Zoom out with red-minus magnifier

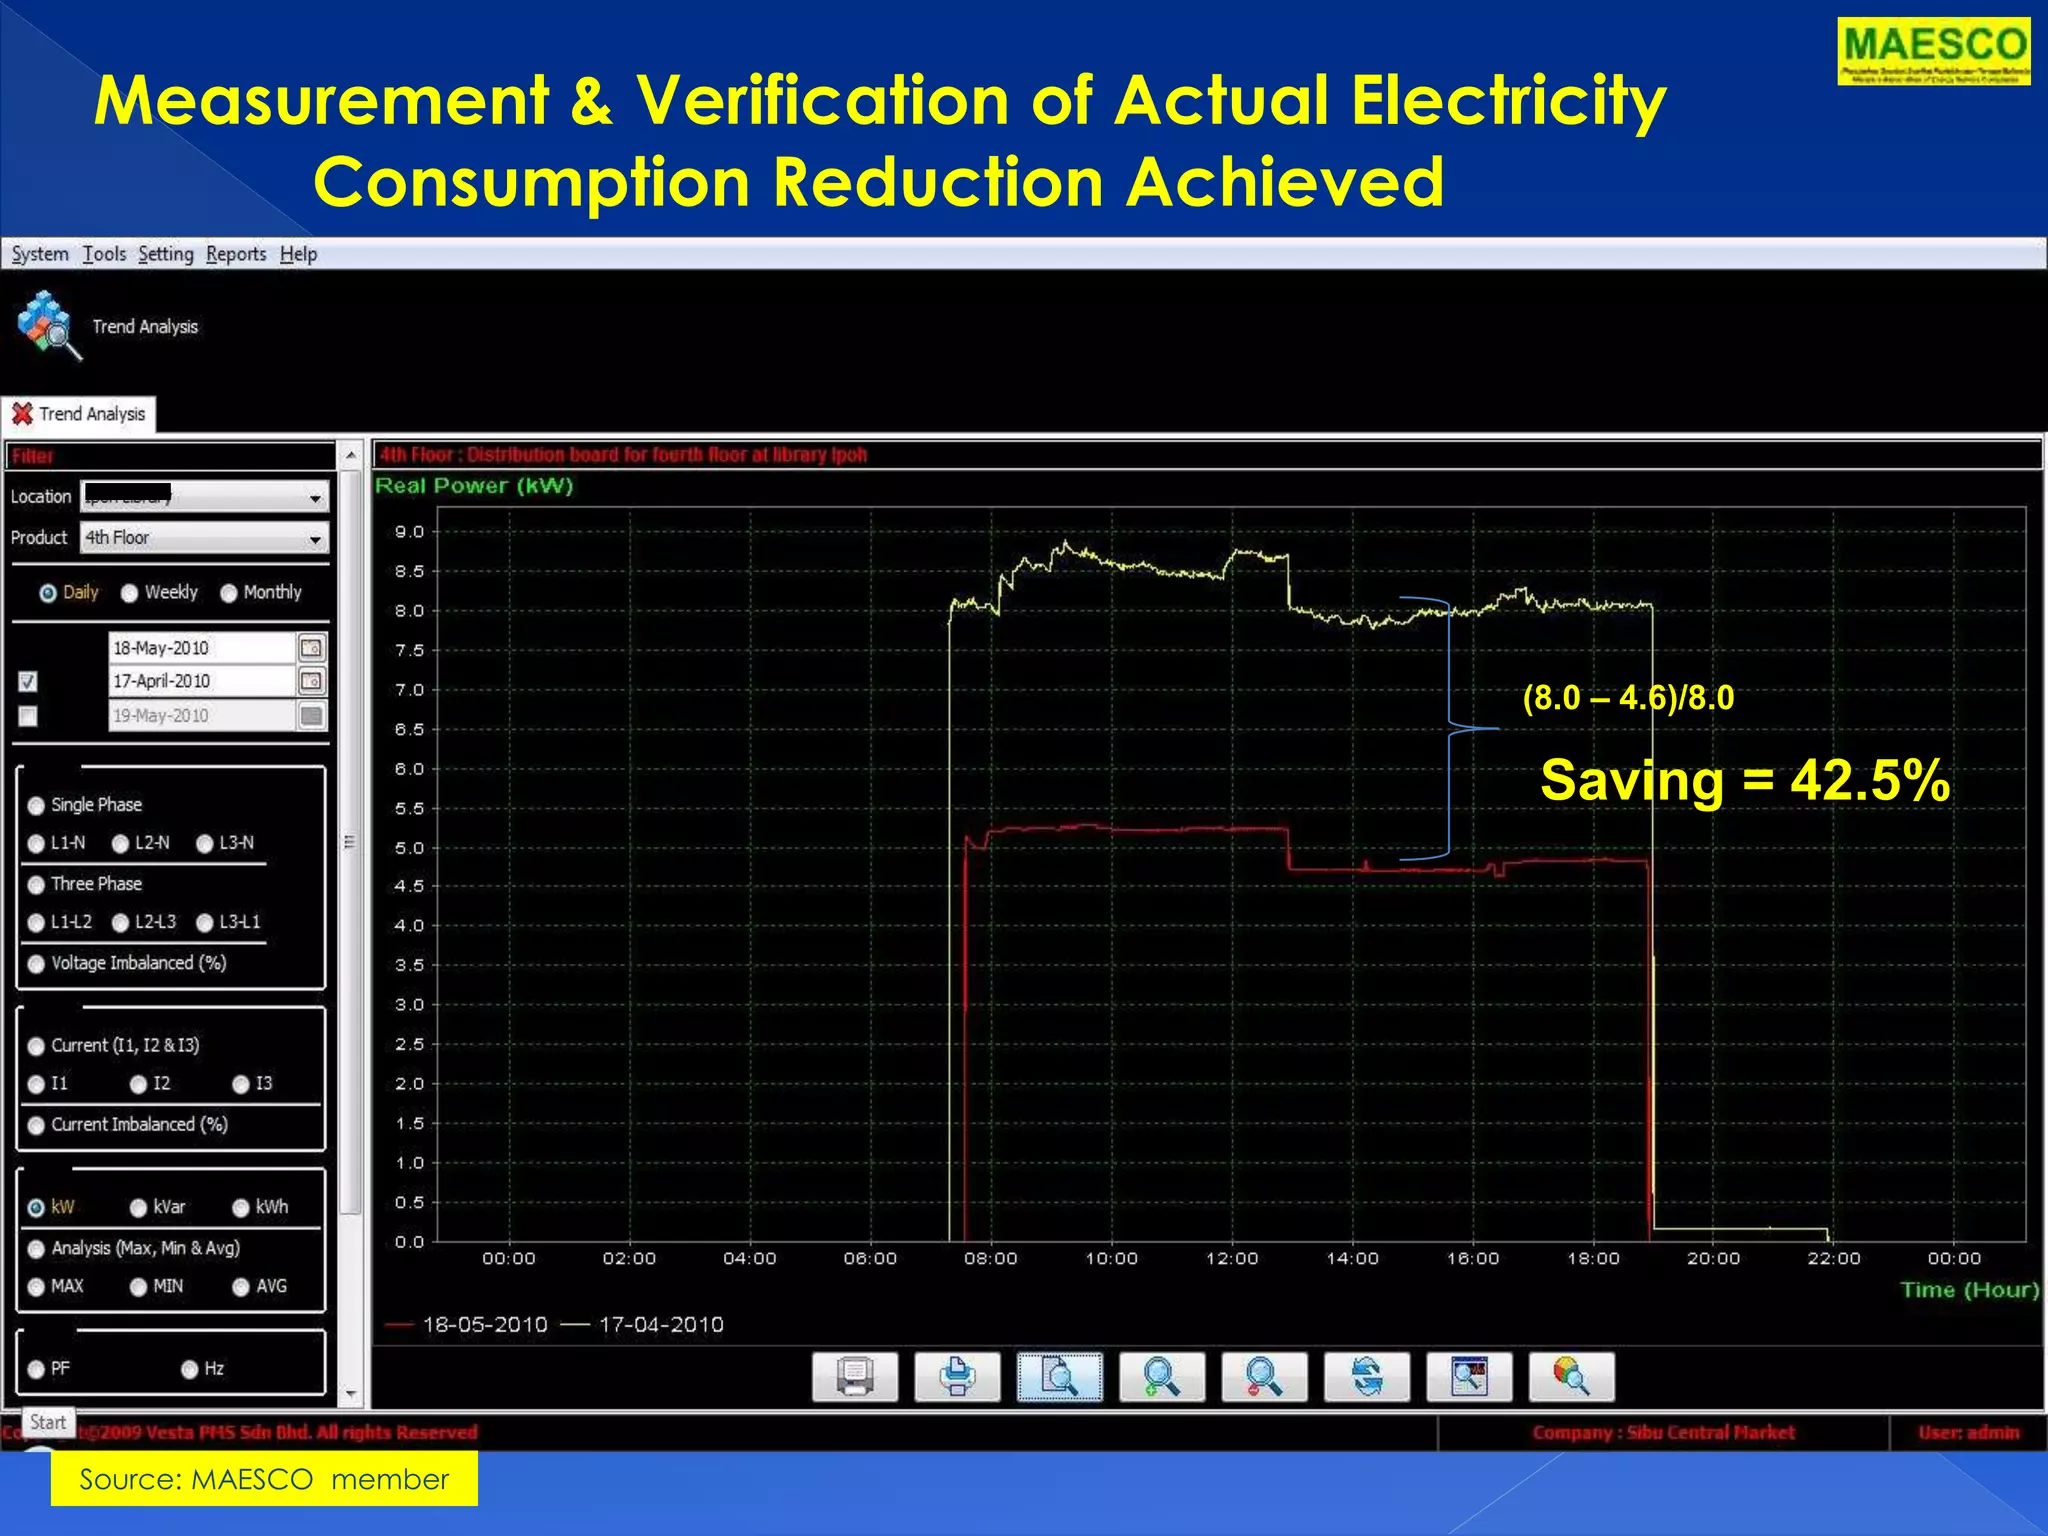click(x=1264, y=1377)
